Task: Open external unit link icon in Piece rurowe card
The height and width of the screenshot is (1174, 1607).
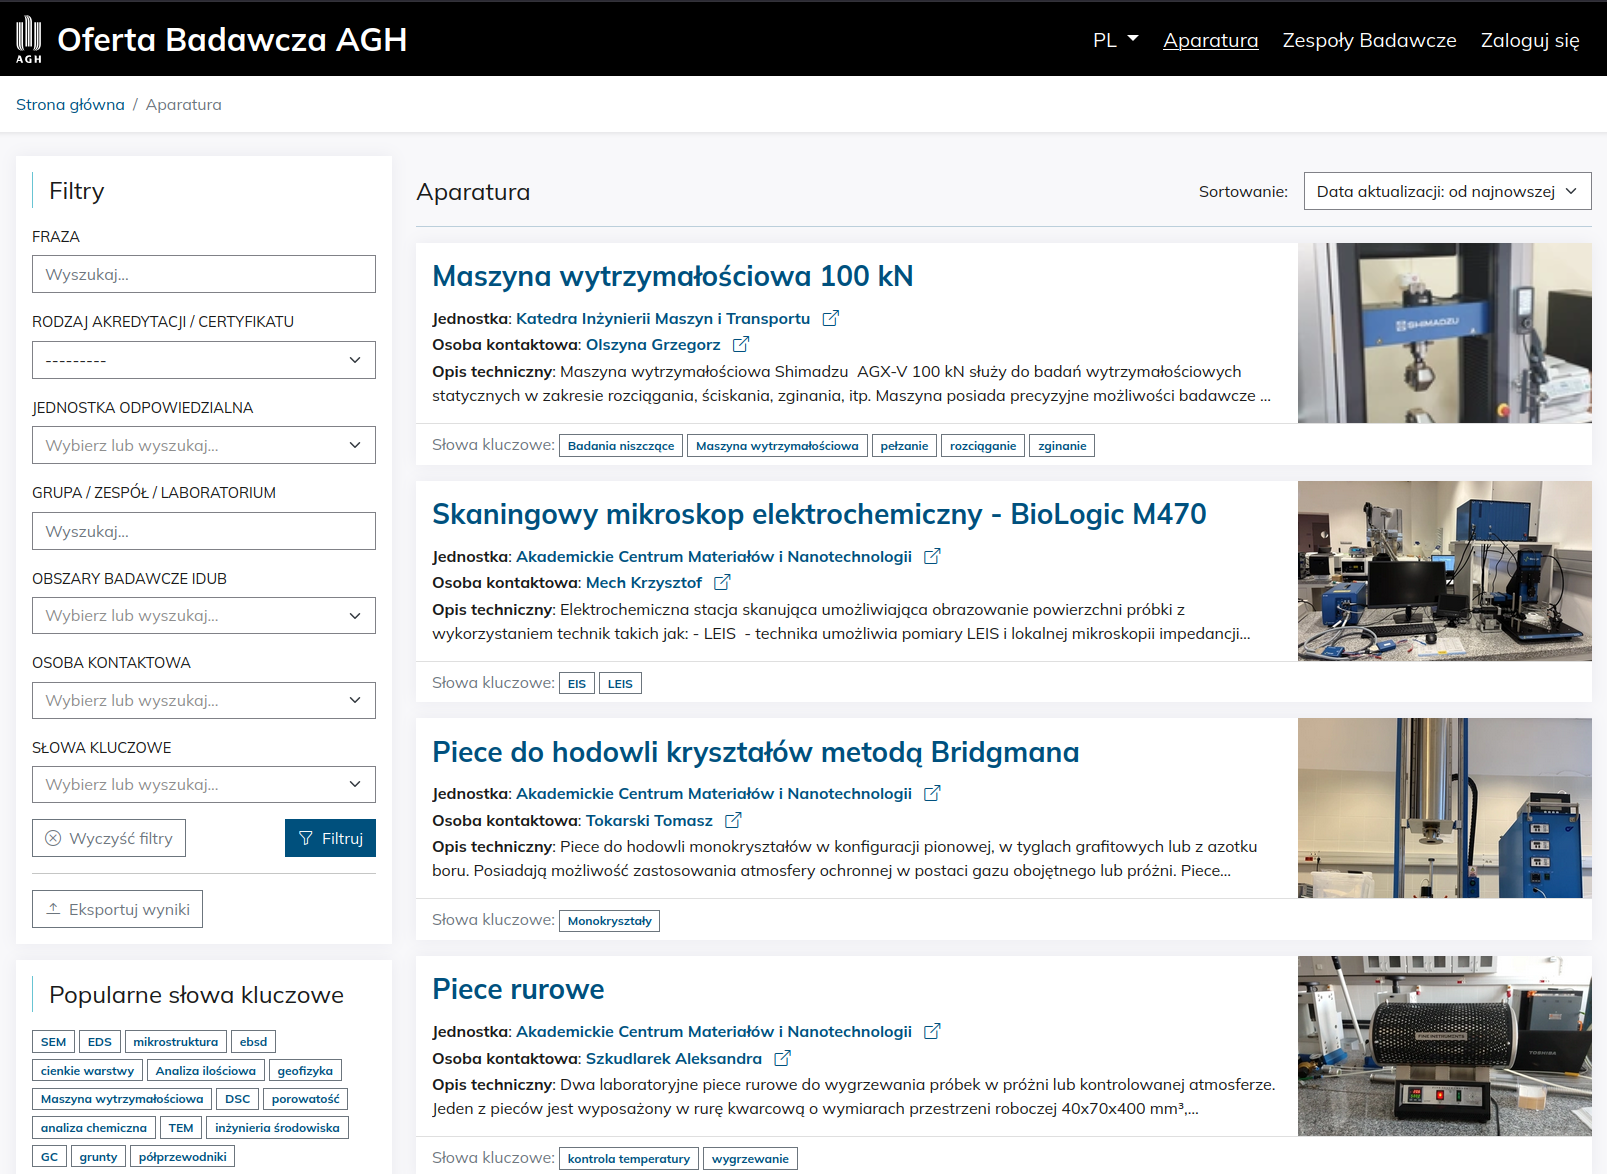Action: [932, 1031]
